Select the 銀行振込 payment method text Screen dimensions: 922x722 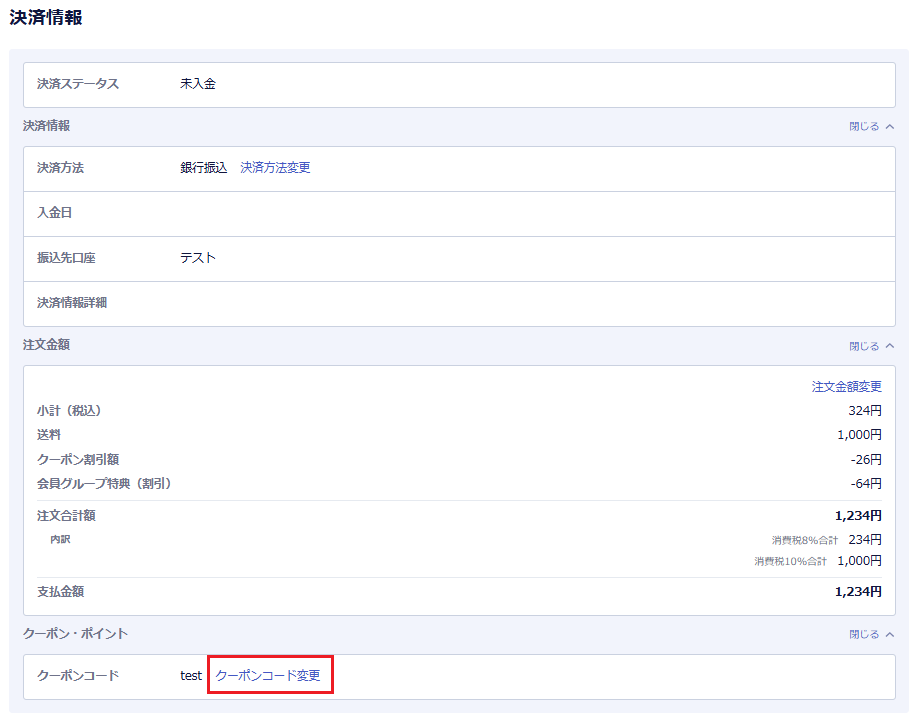203,168
